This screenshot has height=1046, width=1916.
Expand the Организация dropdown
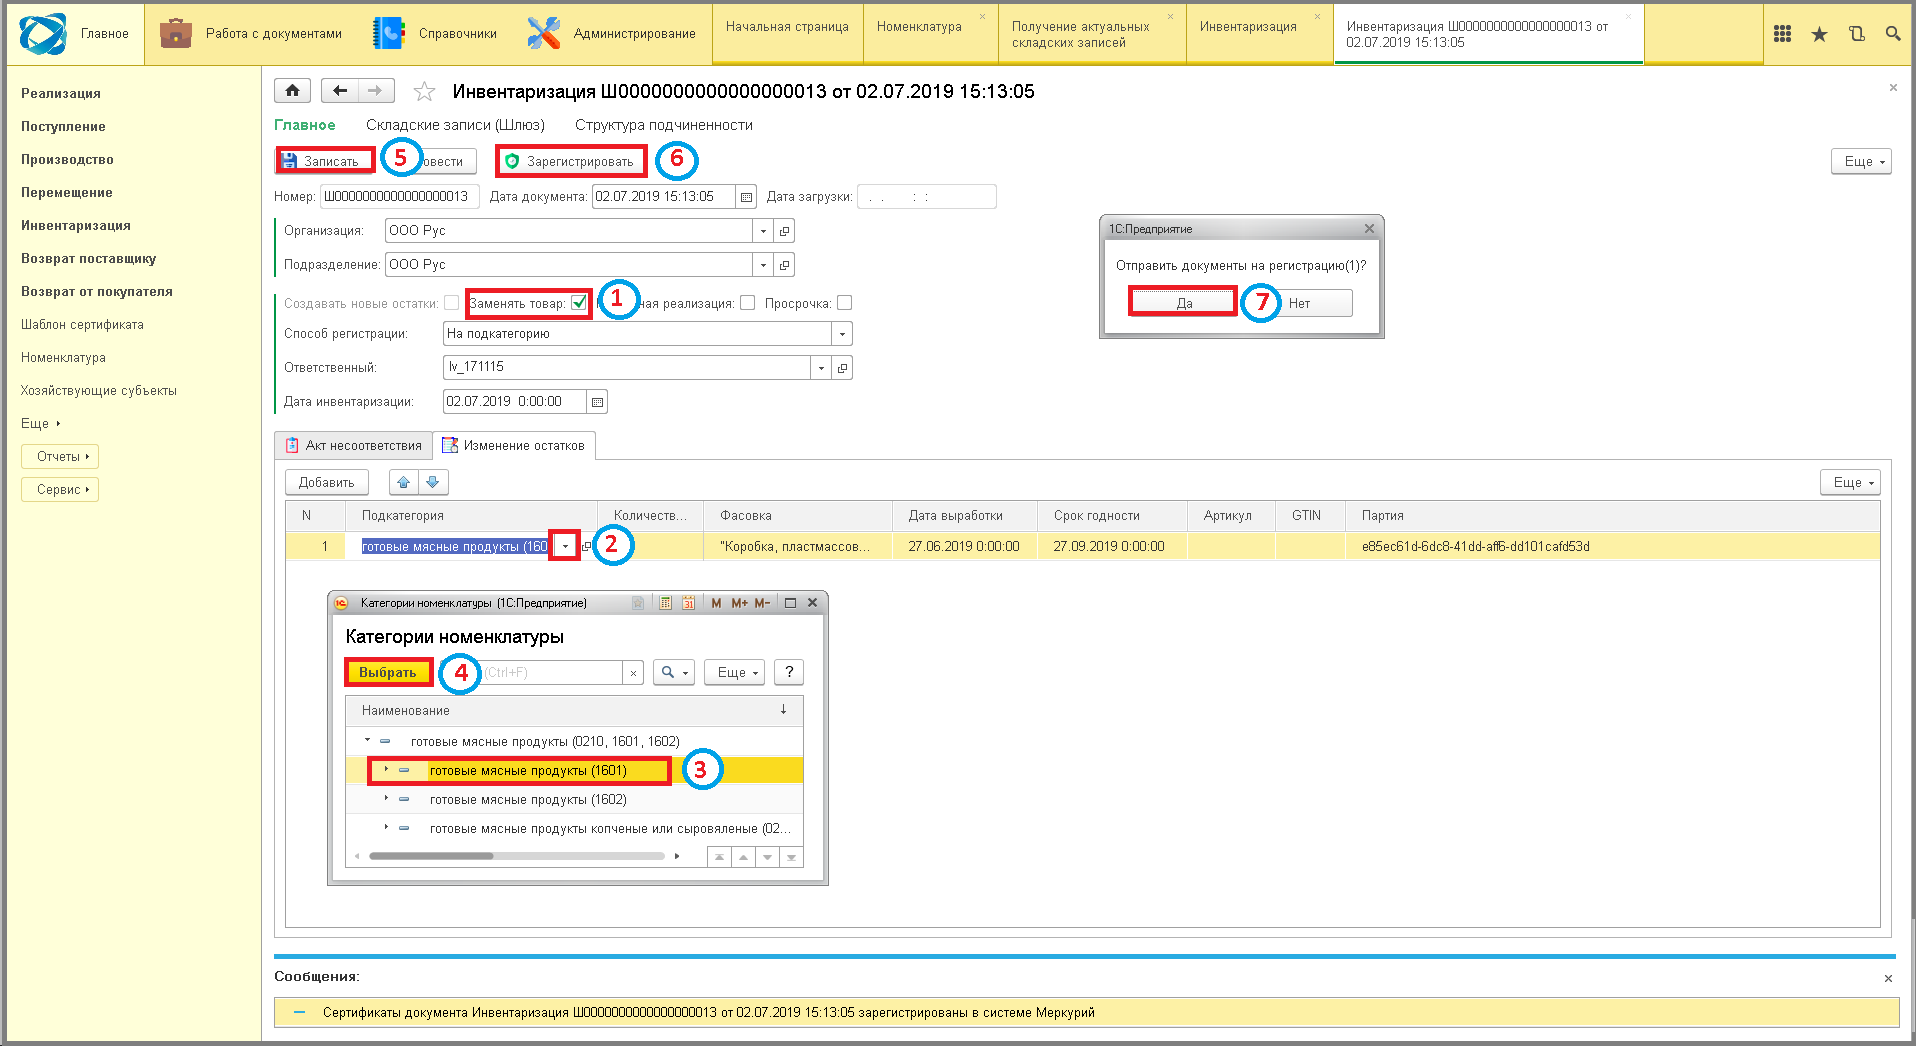763,231
